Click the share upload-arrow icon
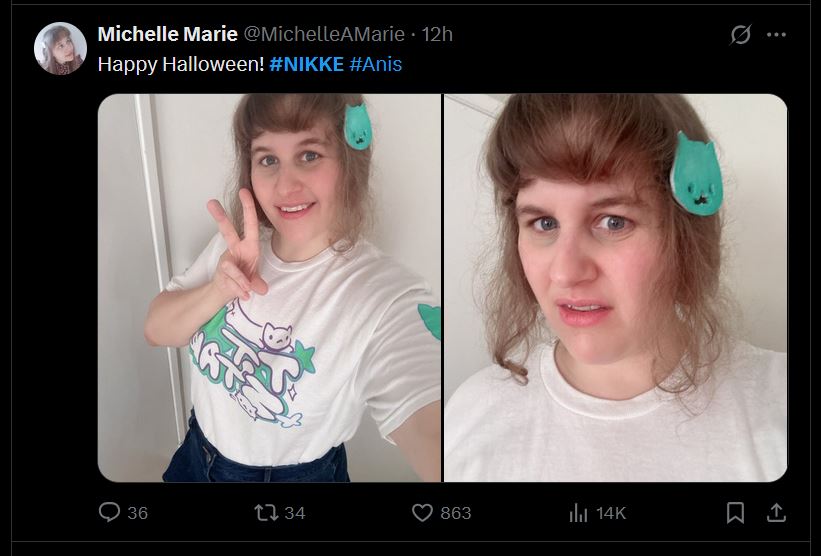Screen dimensions: 821x556 [776, 513]
